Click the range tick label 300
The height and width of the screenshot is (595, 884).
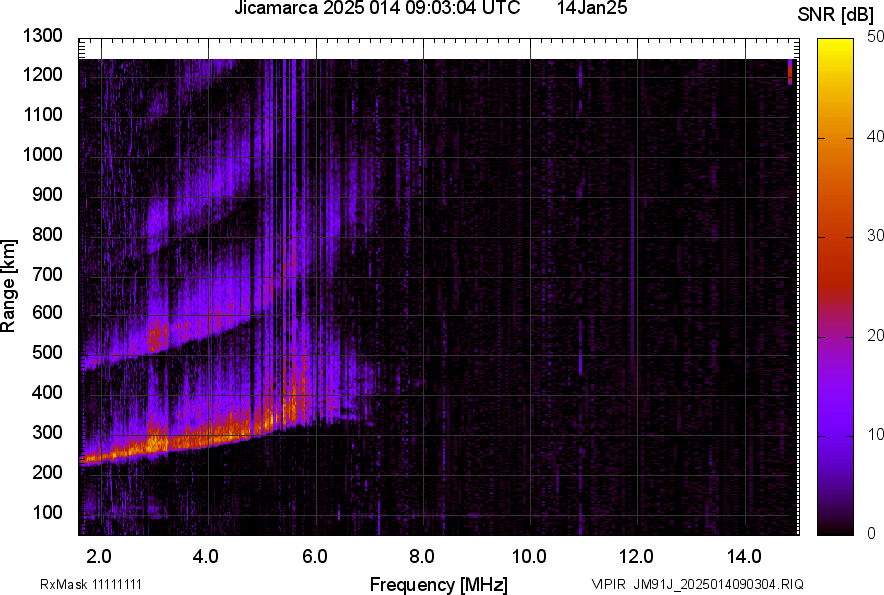click(x=47, y=432)
